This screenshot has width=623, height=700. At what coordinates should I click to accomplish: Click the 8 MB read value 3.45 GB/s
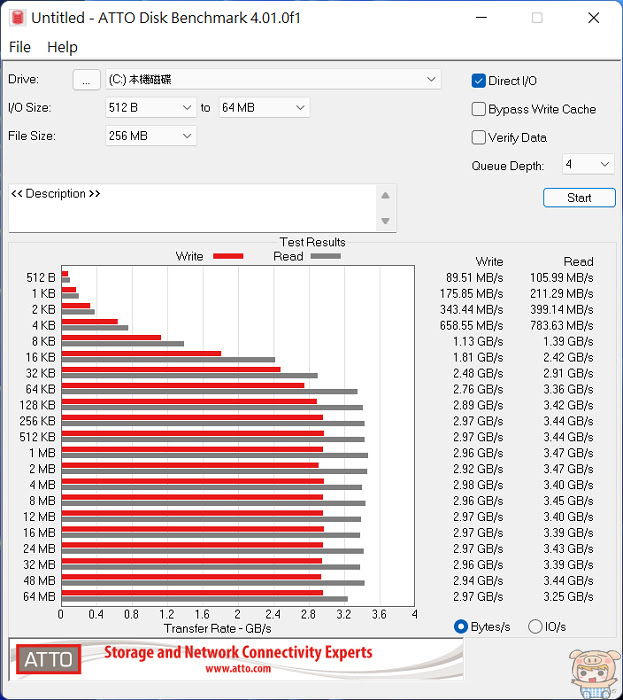coord(568,501)
